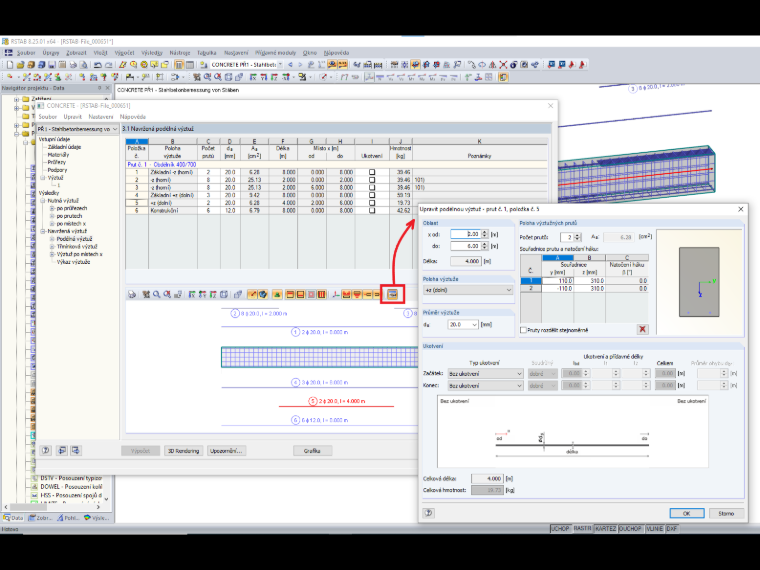
Task: Open the Výpočet menu in main window
Action: [125, 52]
